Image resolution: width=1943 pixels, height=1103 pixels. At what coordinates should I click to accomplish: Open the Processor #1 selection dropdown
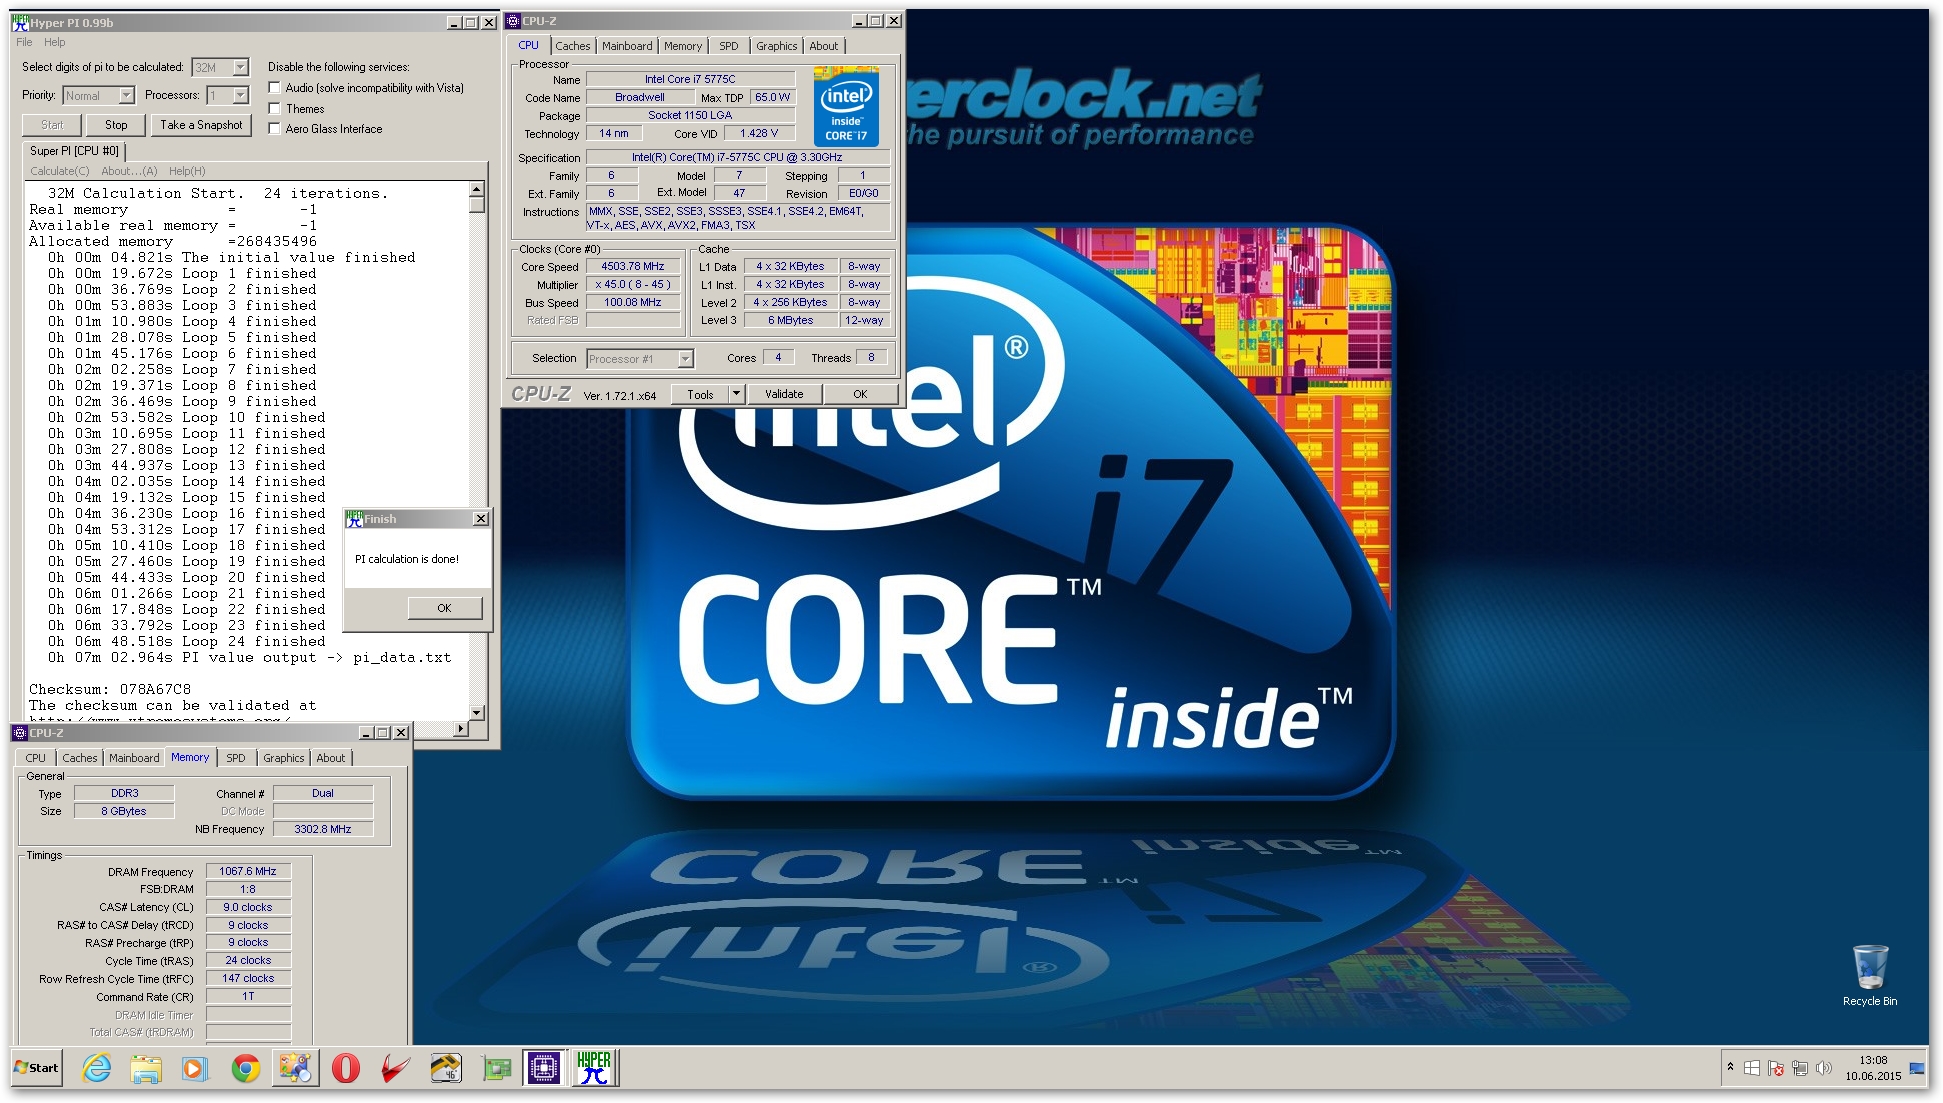coord(686,359)
